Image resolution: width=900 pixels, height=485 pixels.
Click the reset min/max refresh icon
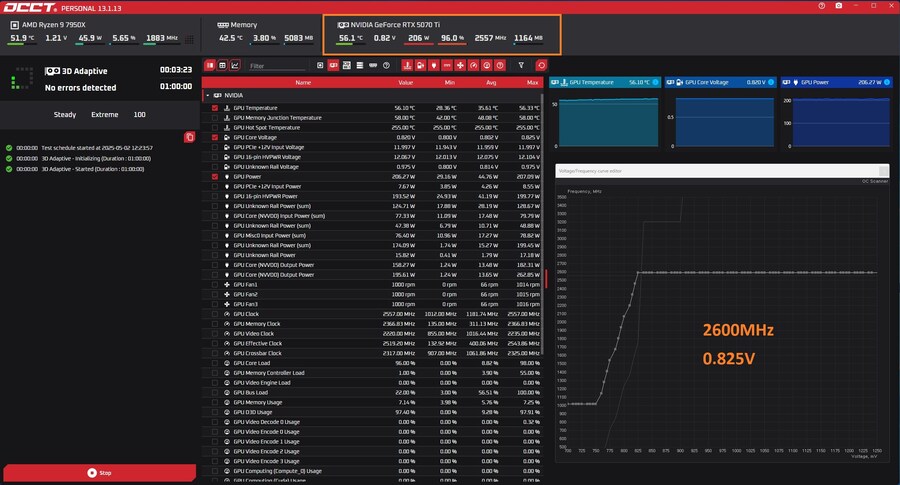(x=541, y=65)
